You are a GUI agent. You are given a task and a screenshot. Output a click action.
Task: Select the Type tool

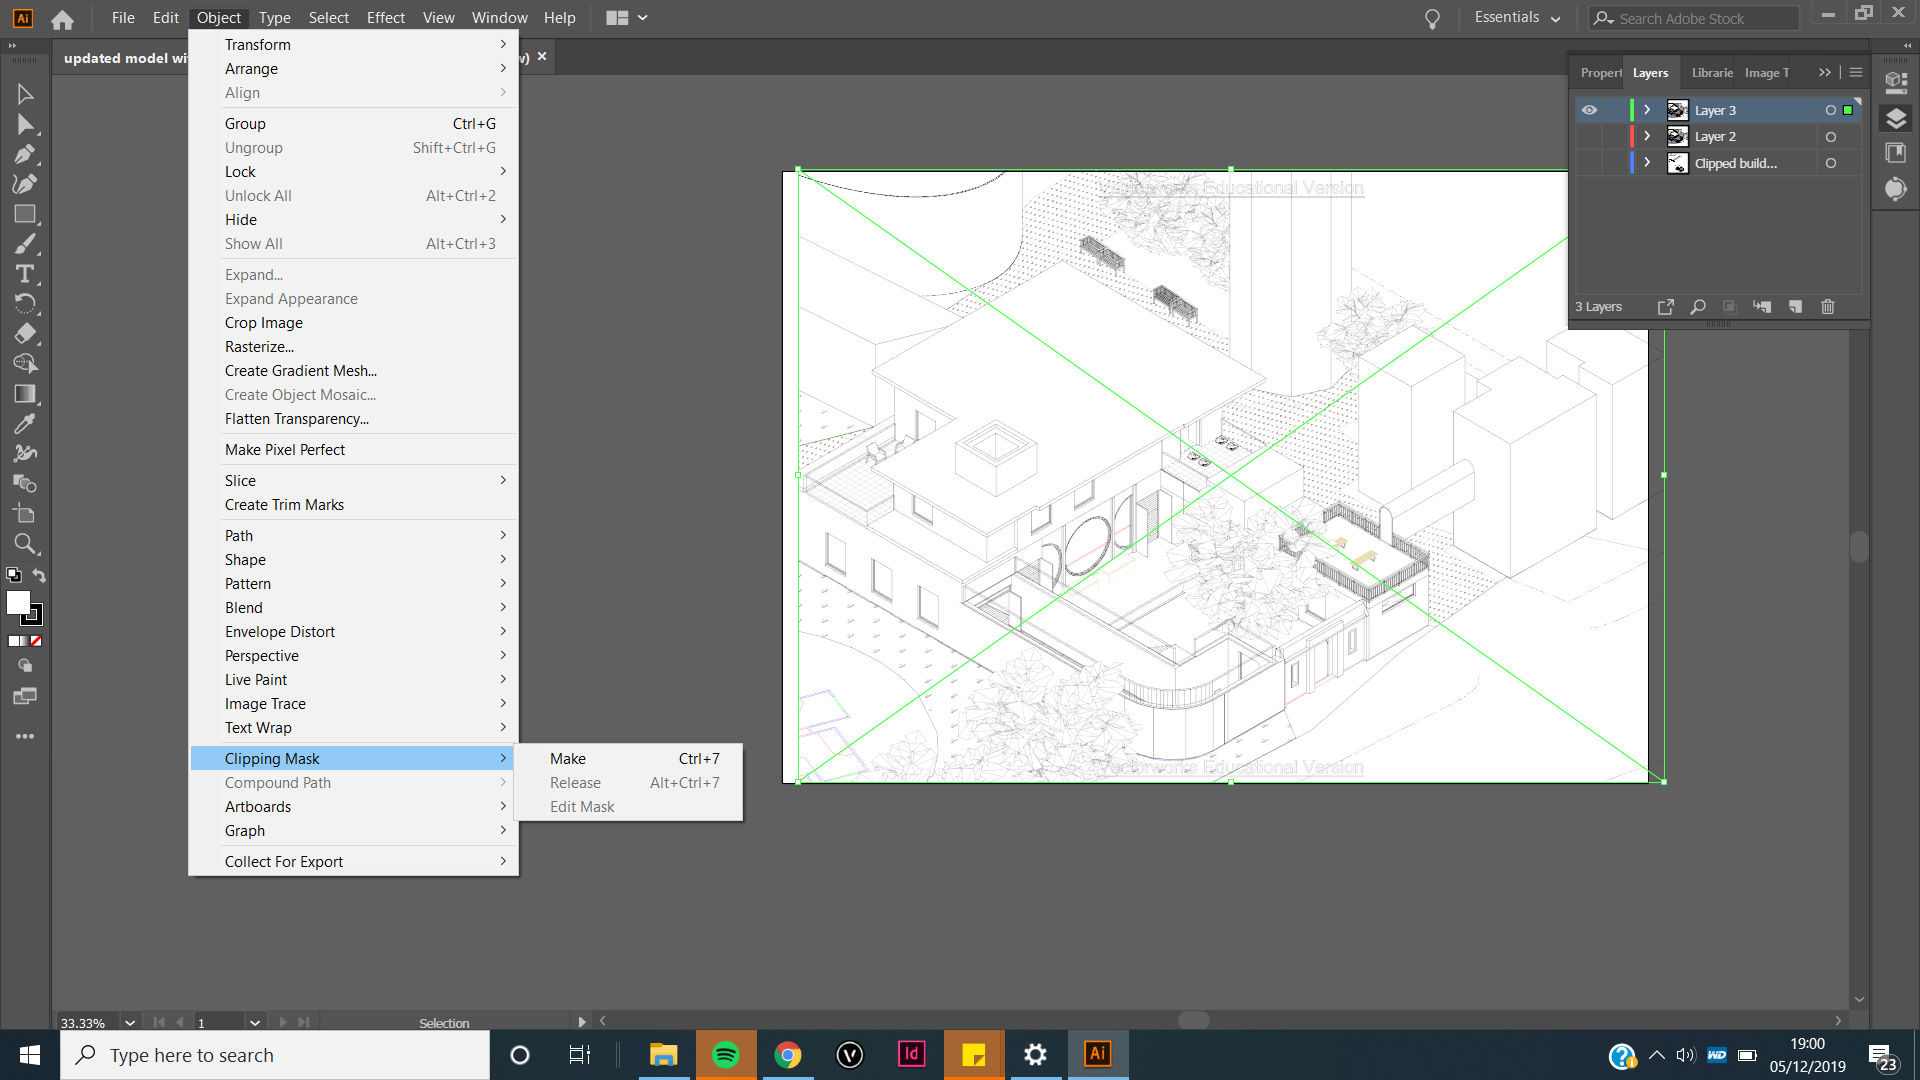25,273
